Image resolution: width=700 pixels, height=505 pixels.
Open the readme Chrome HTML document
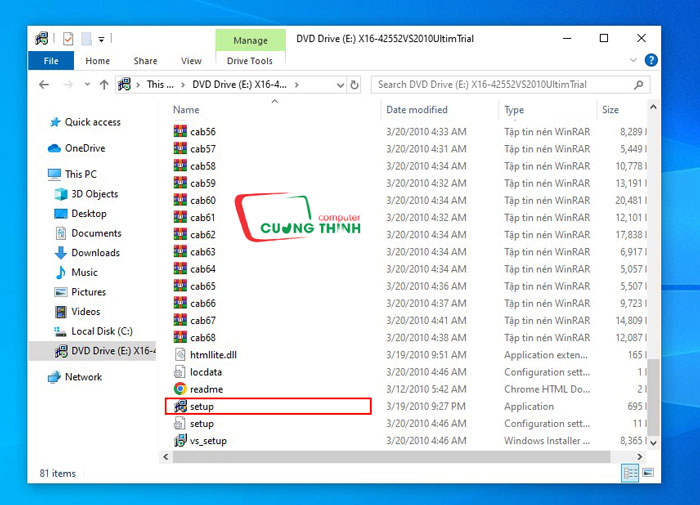[x=198, y=389]
